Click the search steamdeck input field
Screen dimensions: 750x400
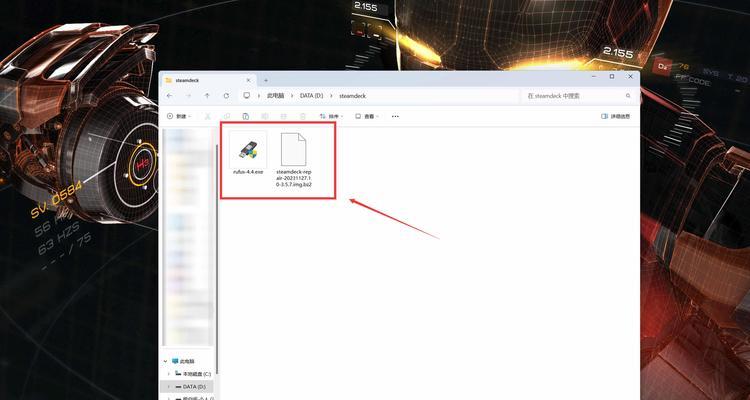[574, 96]
